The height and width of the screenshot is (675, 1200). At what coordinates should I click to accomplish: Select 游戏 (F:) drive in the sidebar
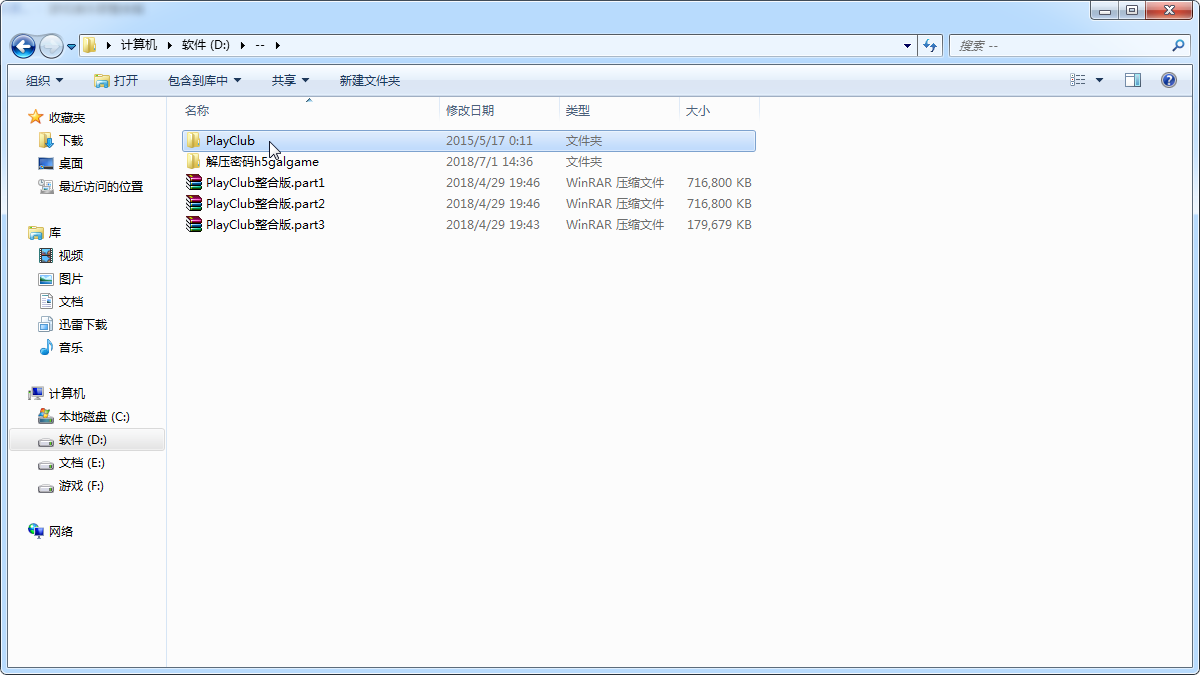click(81, 486)
